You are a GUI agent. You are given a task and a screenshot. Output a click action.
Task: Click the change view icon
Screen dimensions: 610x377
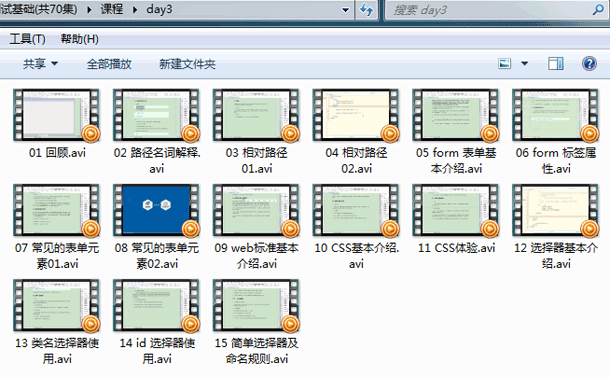pyautogui.click(x=505, y=63)
